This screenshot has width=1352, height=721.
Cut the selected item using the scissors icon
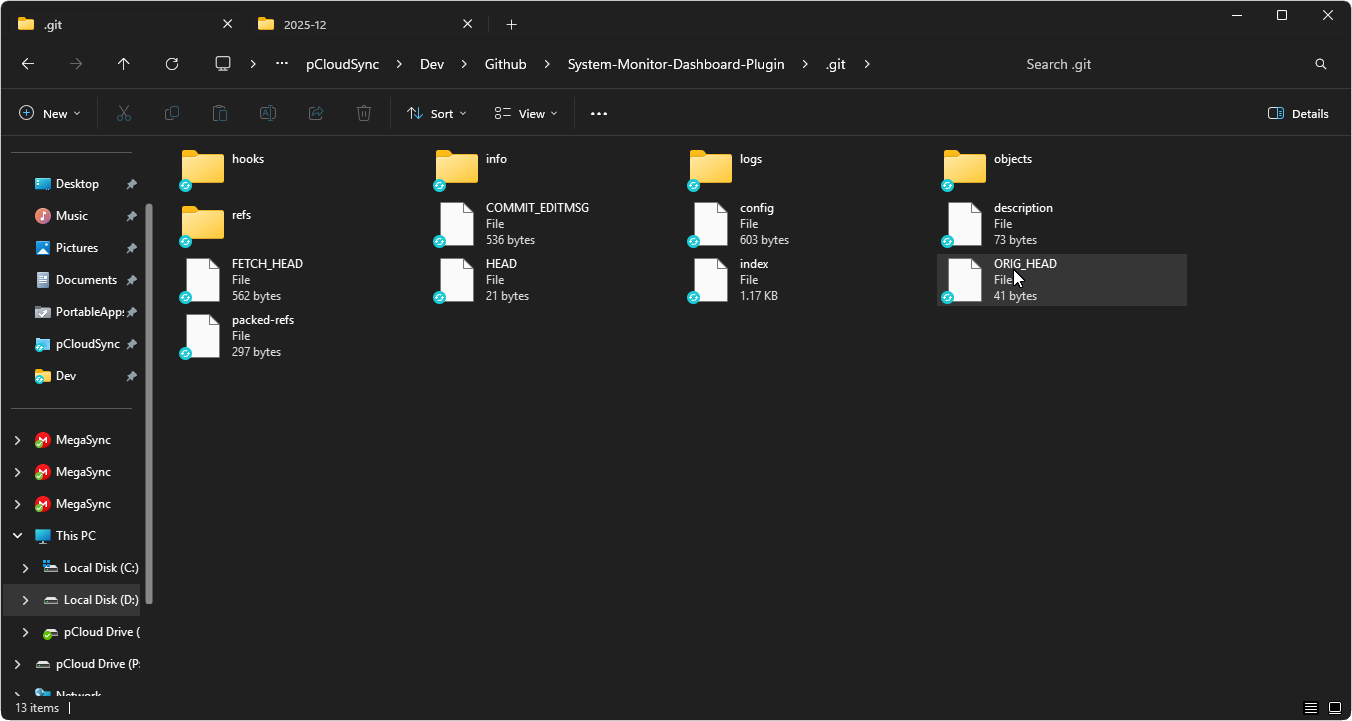(x=123, y=113)
